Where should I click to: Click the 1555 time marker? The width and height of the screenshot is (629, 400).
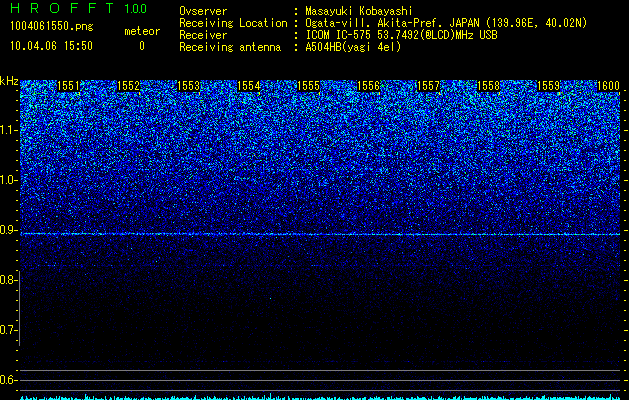(308, 86)
